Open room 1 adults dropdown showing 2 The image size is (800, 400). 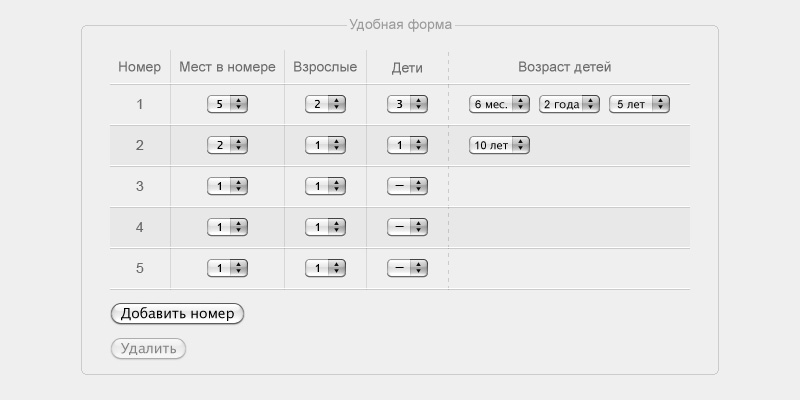tap(325, 104)
